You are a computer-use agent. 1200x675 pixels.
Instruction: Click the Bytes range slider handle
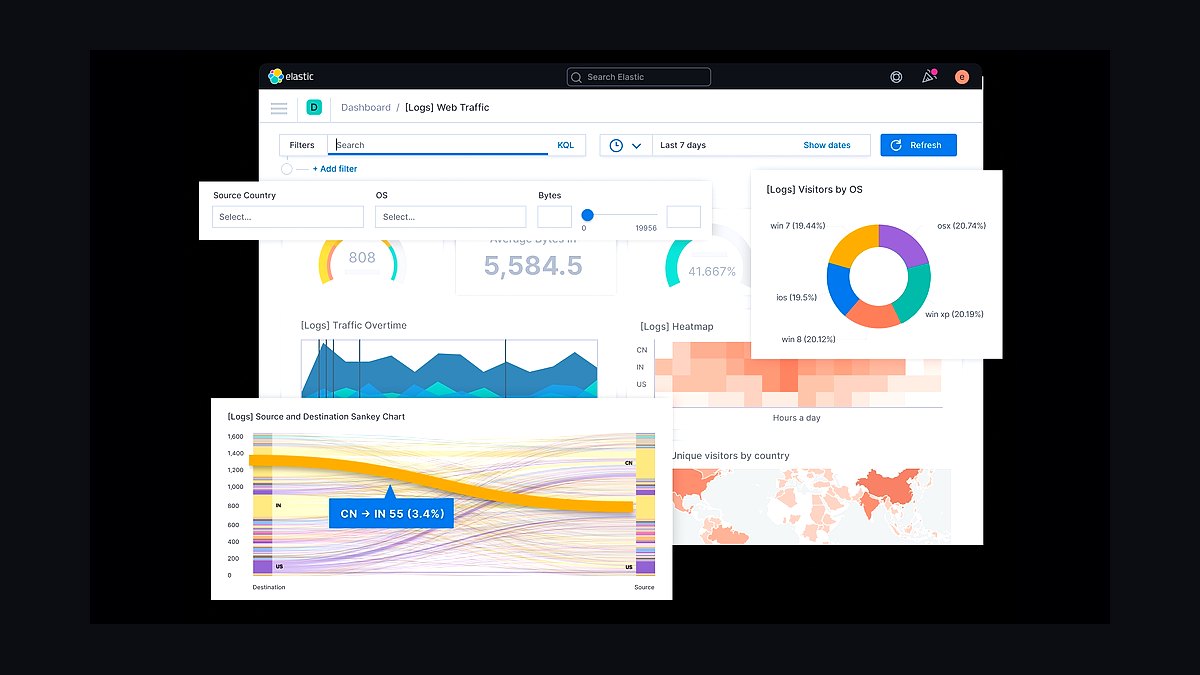(588, 215)
